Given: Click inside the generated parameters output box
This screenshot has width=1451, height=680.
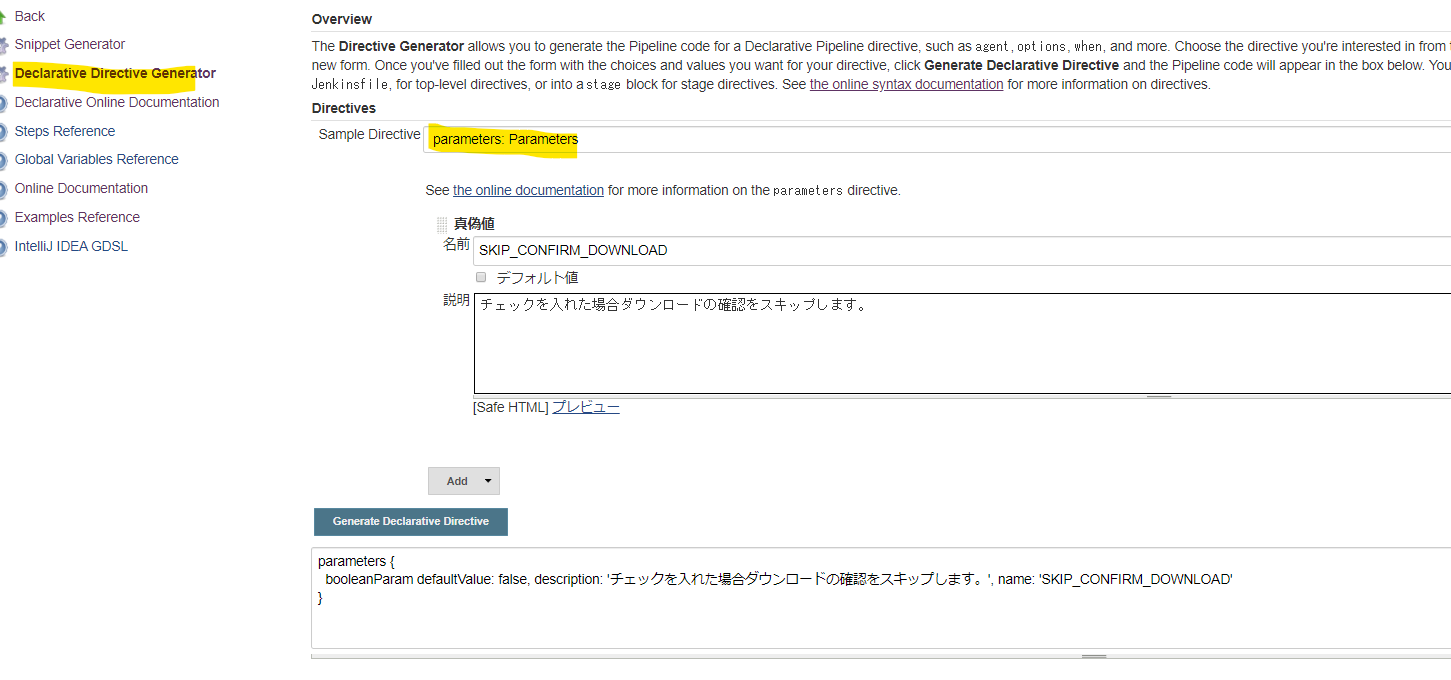Looking at the screenshot, I should click(880, 620).
